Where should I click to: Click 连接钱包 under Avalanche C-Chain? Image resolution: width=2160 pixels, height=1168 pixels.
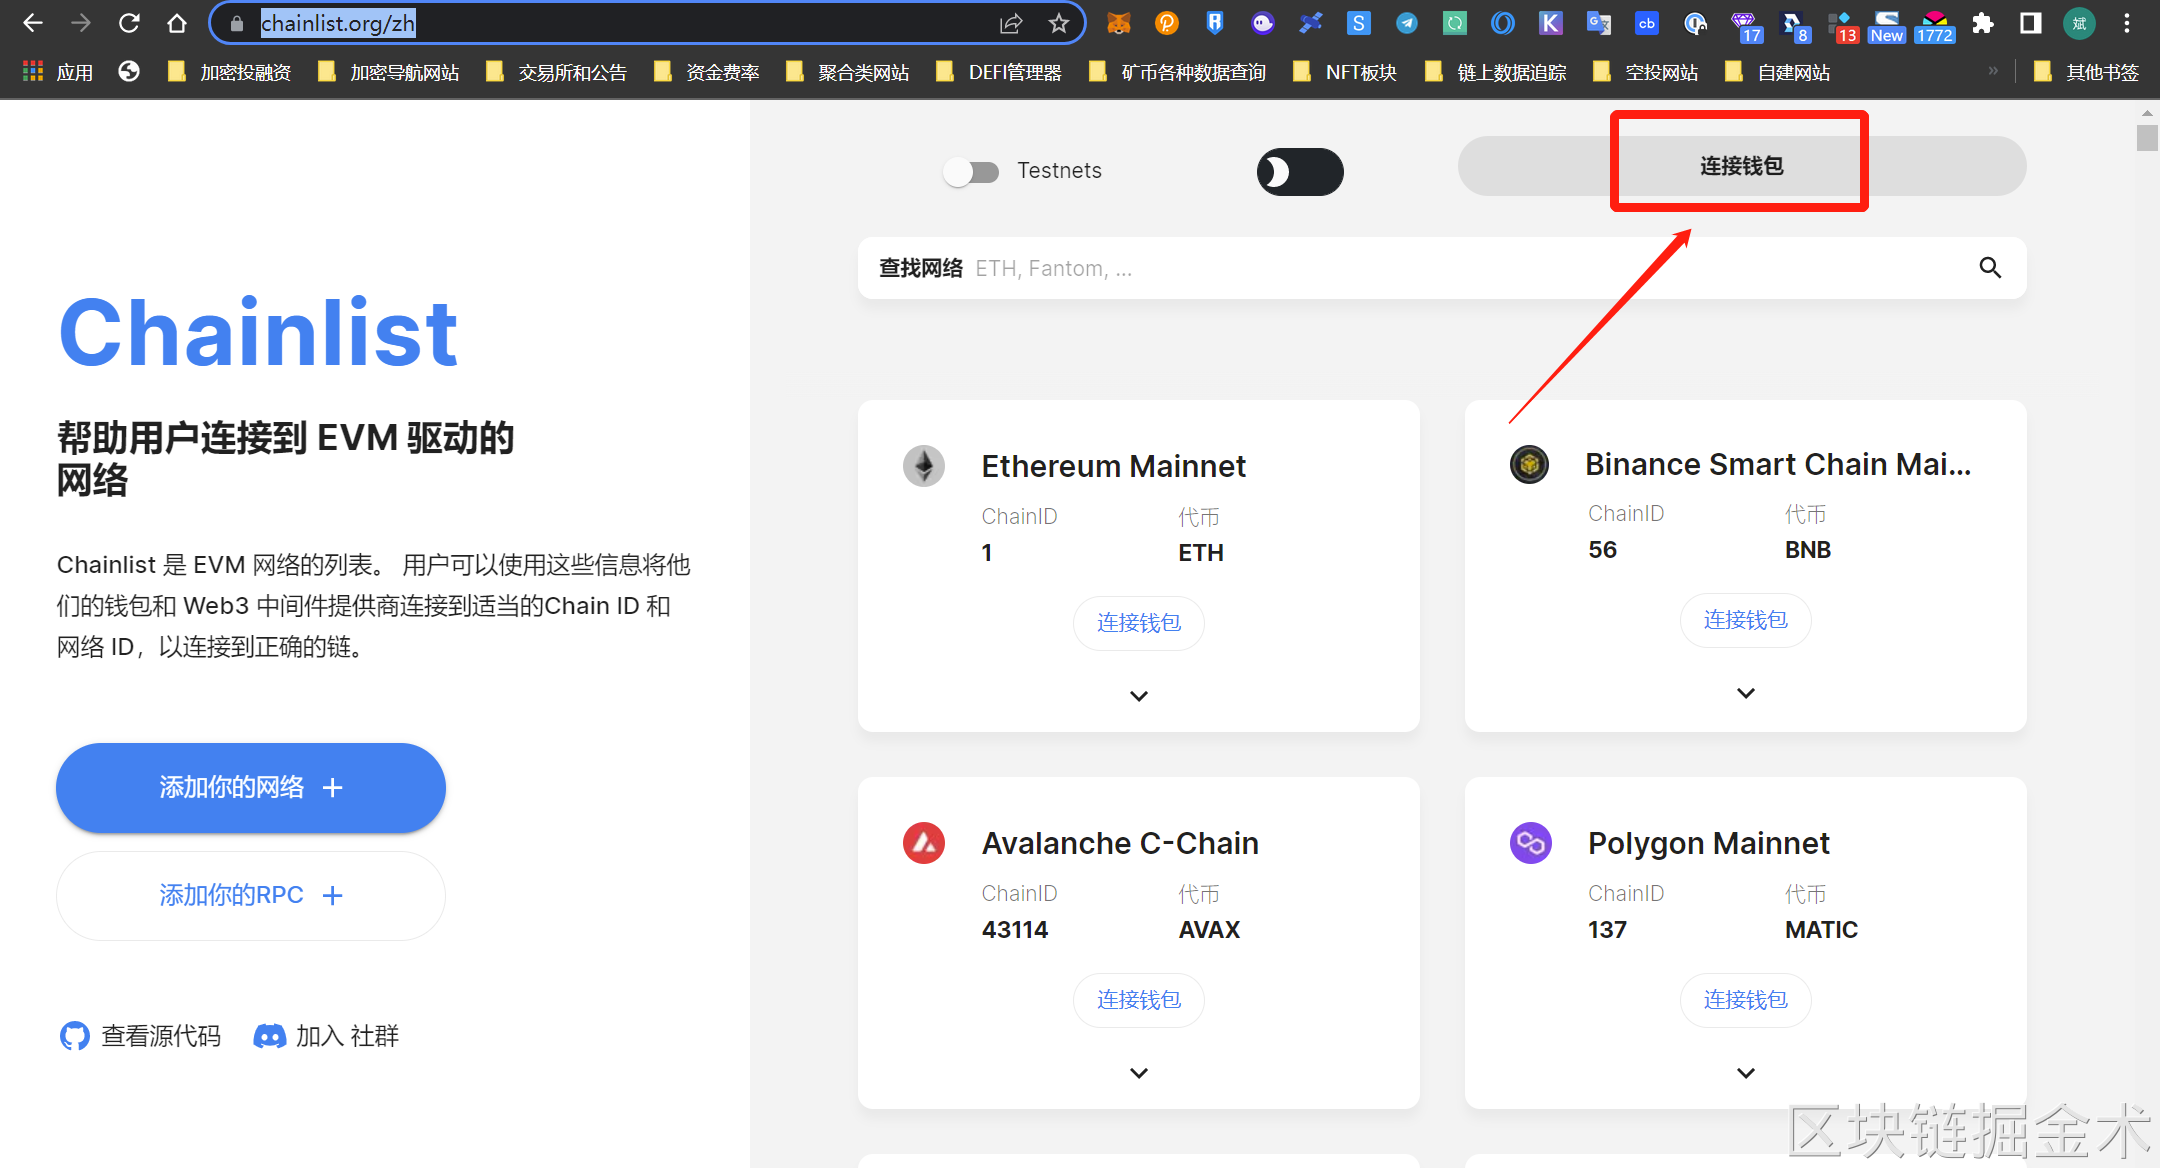pos(1138,1000)
